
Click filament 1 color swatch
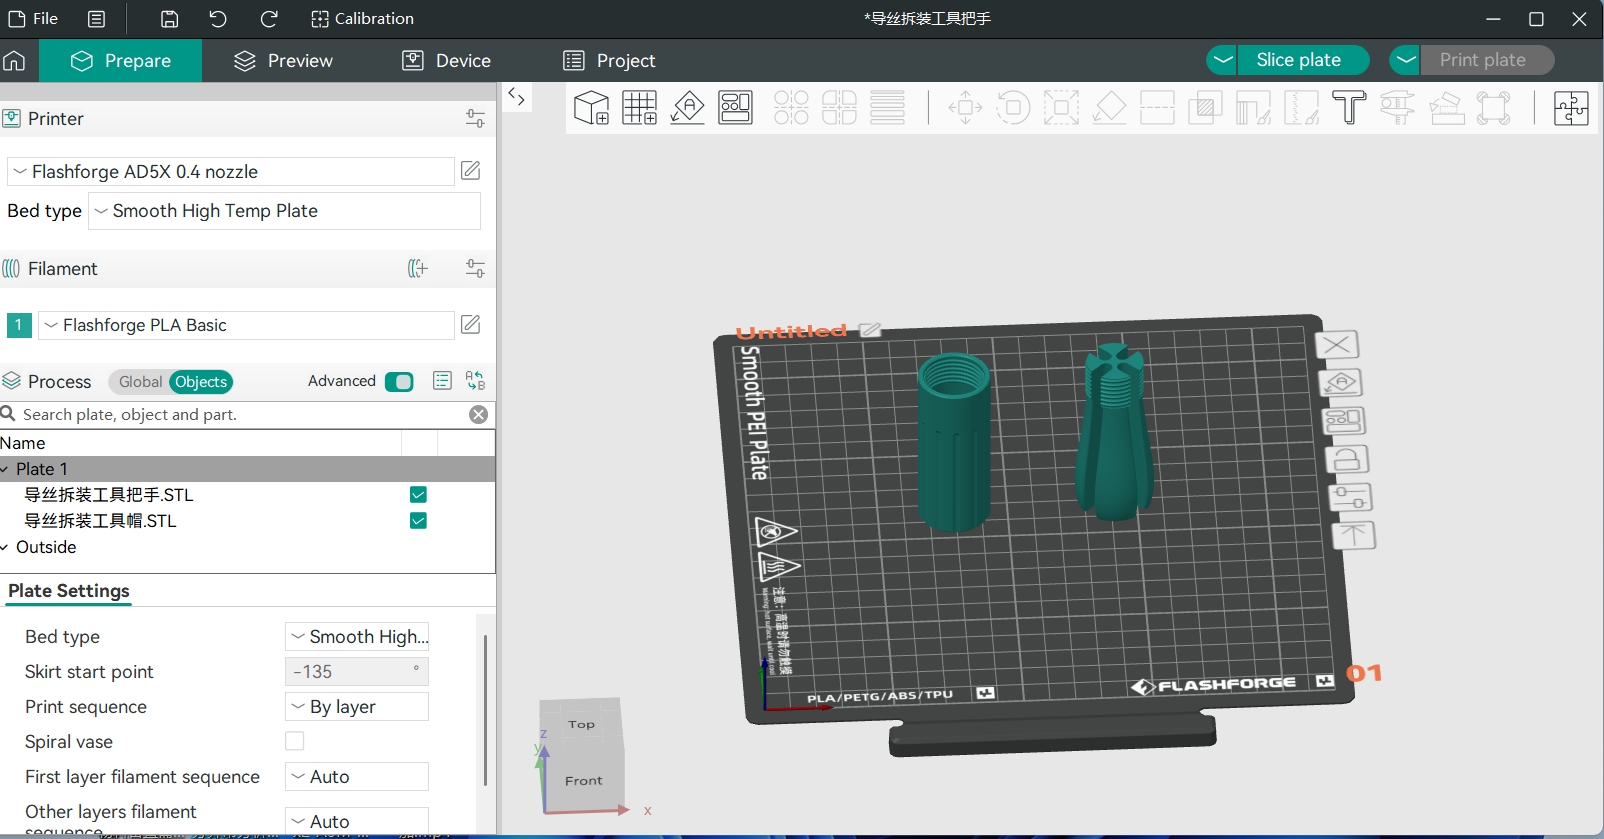point(19,325)
